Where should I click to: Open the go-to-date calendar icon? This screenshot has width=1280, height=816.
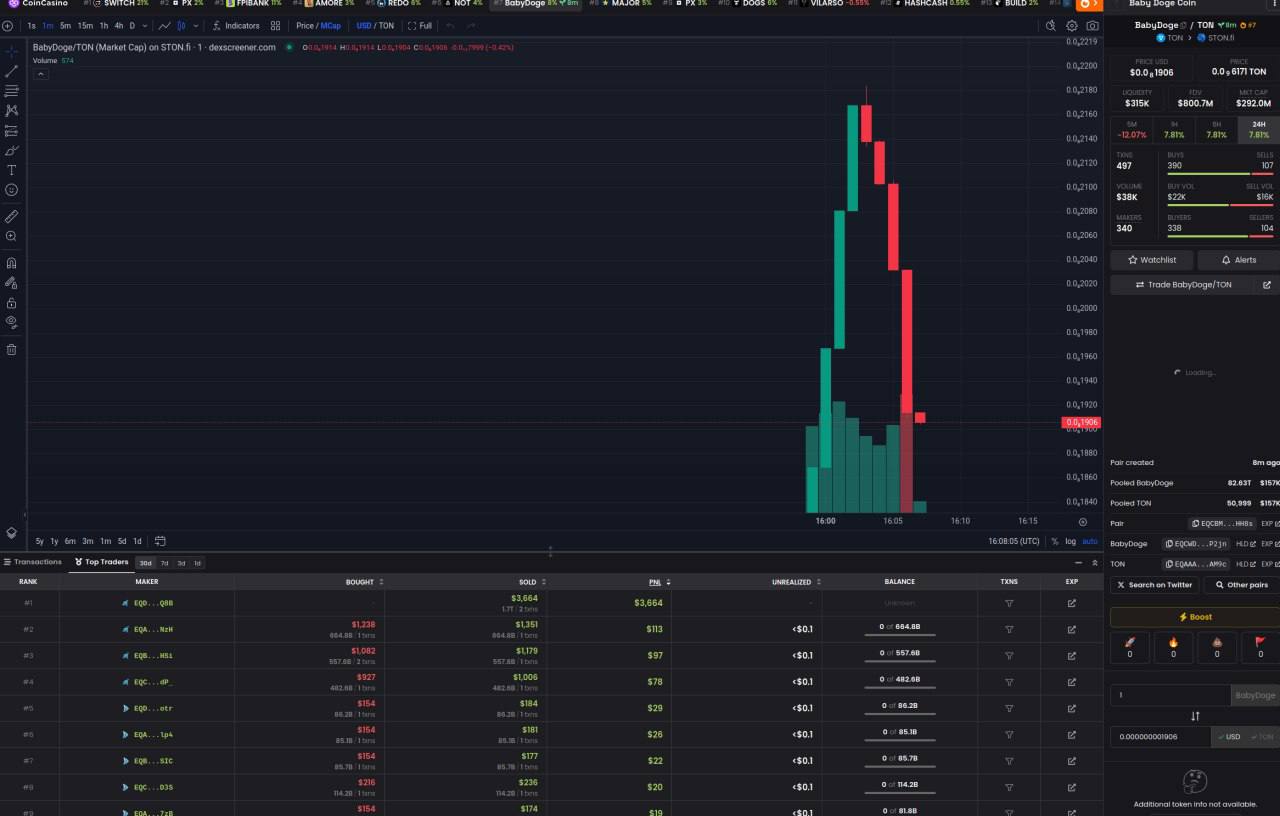160,541
